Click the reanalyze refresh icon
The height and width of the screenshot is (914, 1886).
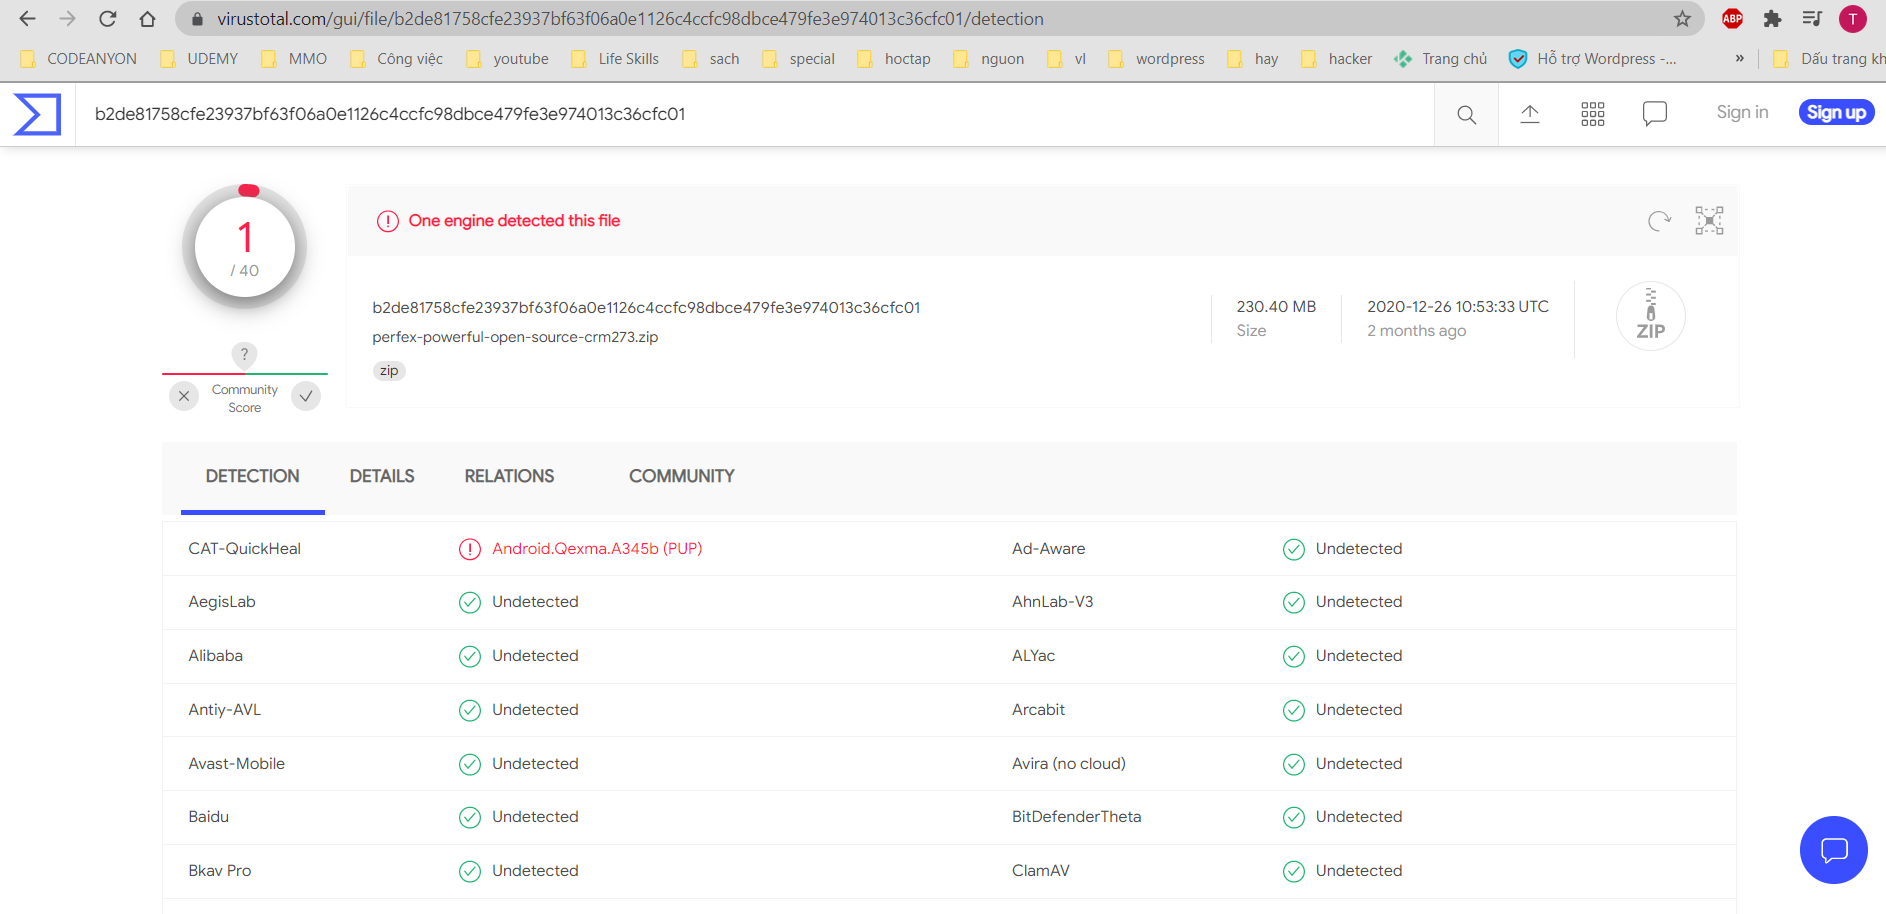click(x=1659, y=221)
